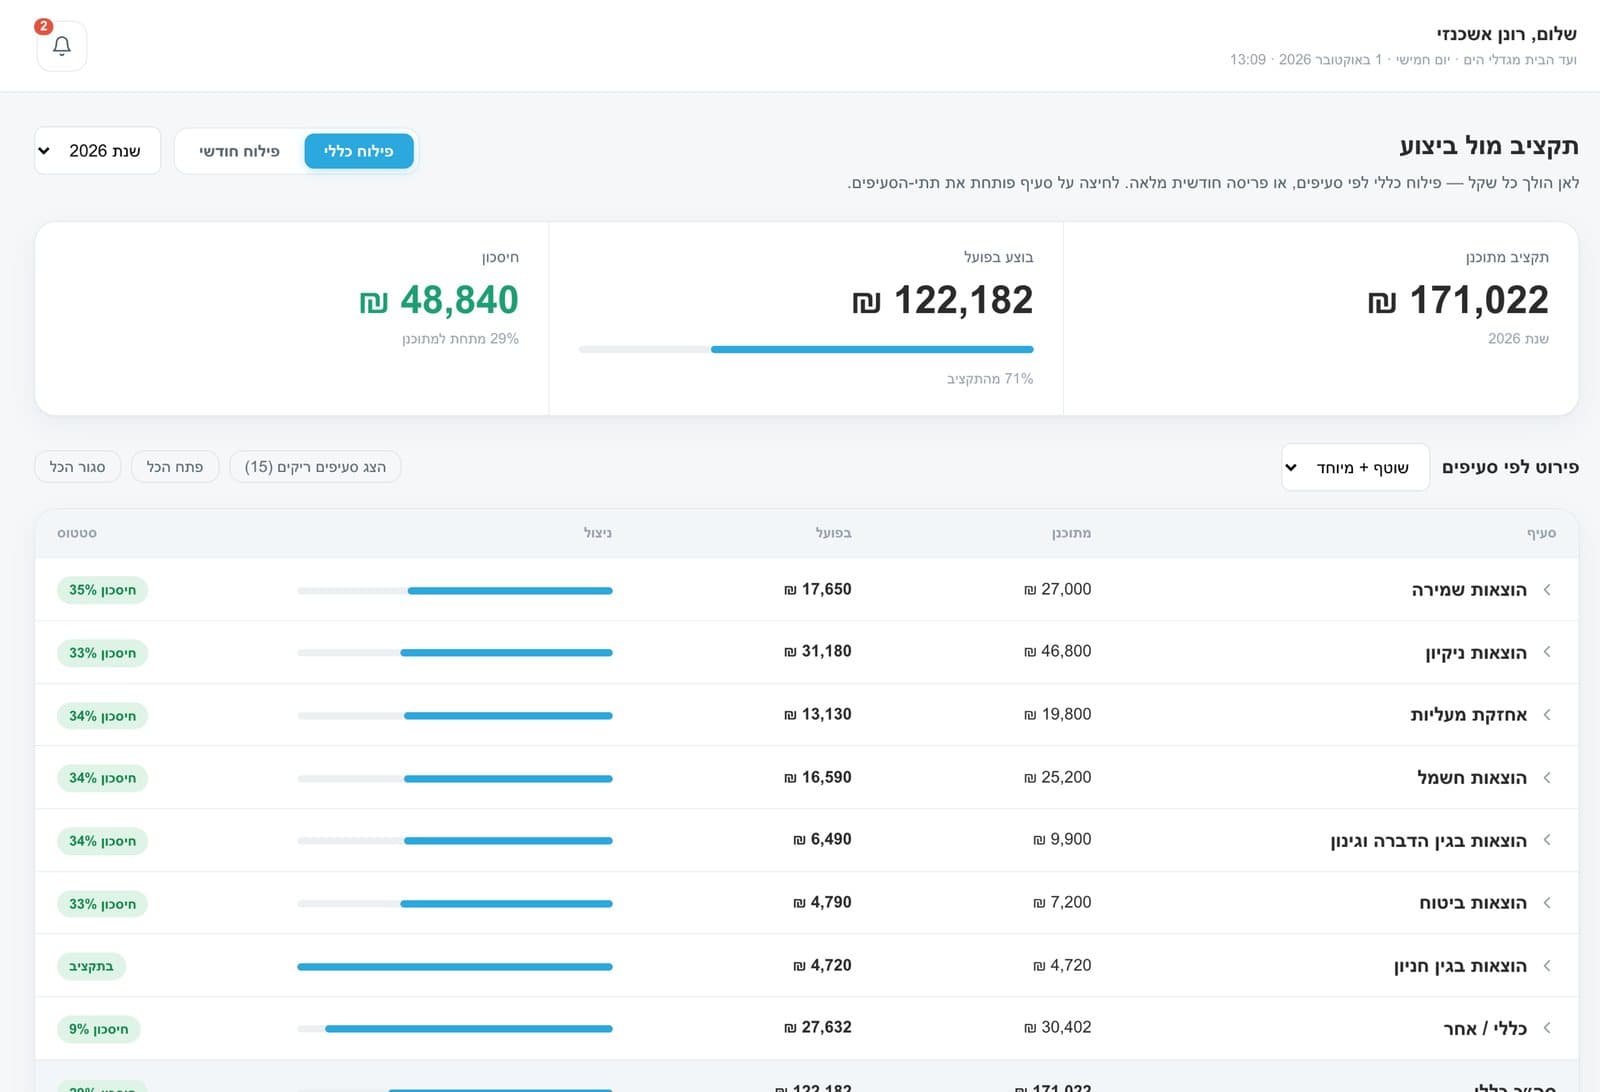Click the חיסכון 35% status badge
This screenshot has width=1600, height=1092.
102,590
